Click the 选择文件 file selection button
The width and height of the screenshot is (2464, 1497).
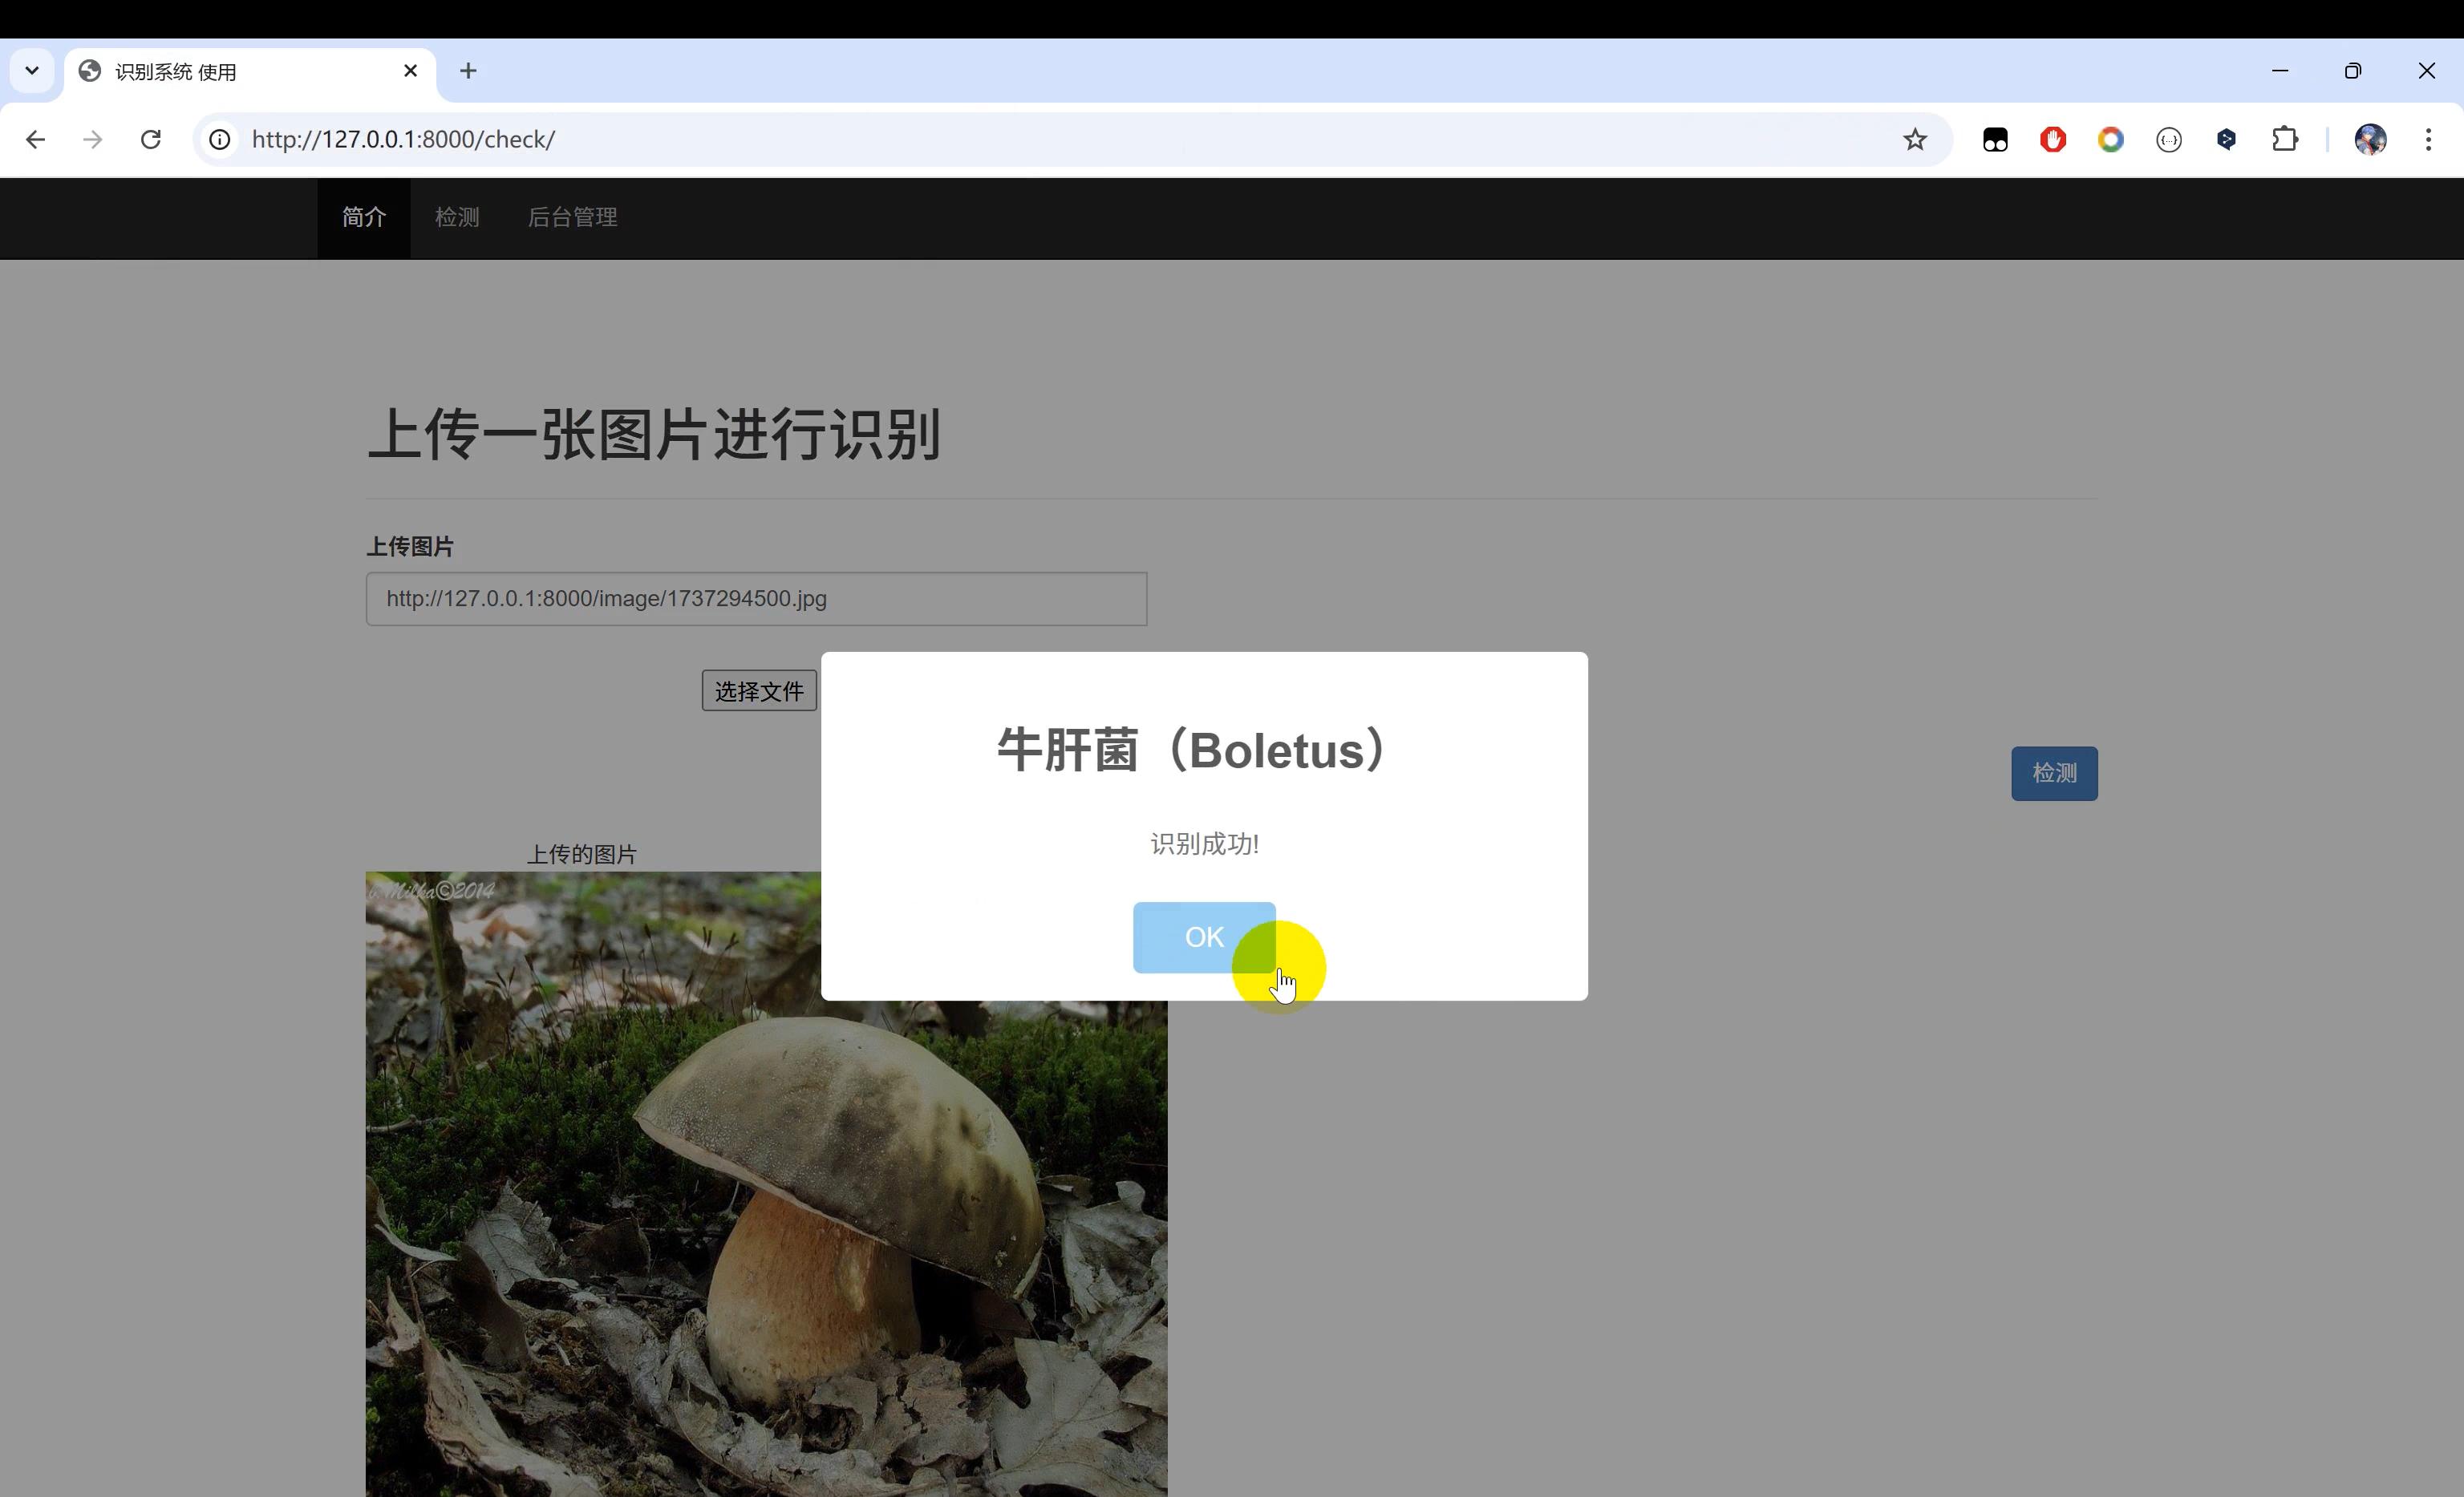point(759,690)
